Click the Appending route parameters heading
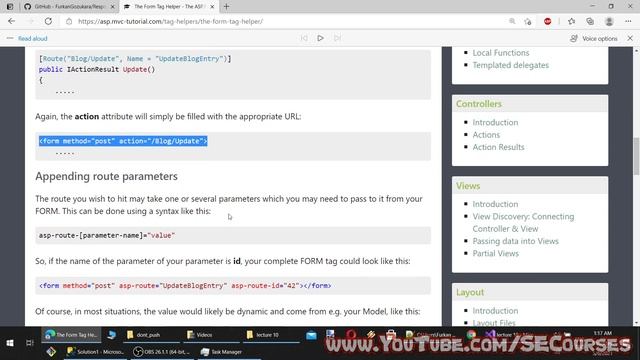The image size is (640, 360). (106, 176)
